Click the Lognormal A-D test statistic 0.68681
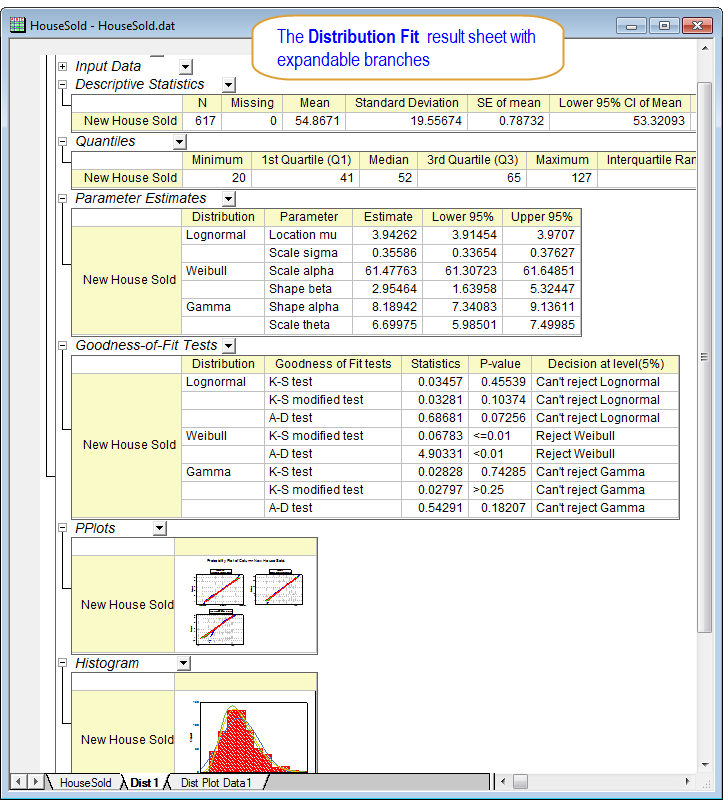Image resolution: width=723 pixels, height=800 pixels. click(435, 418)
